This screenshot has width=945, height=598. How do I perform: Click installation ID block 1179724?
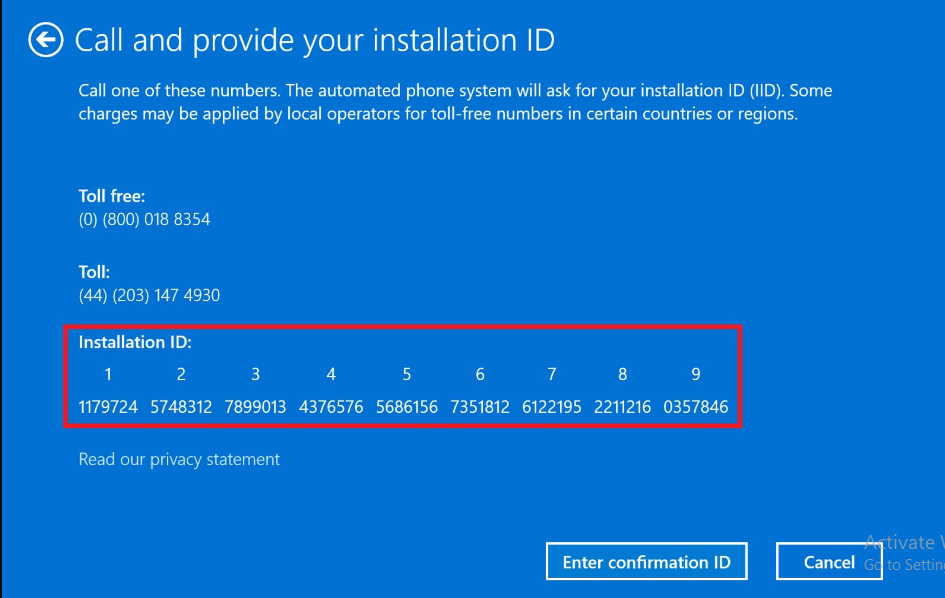pyautogui.click(x=108, y=407)
